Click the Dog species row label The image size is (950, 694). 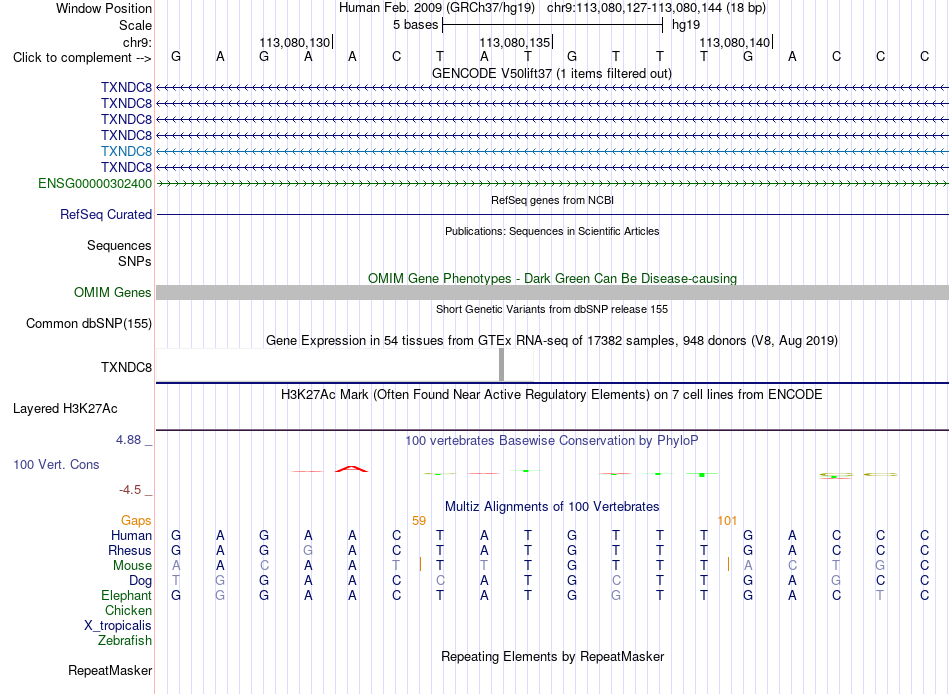(x=140, y=581)
